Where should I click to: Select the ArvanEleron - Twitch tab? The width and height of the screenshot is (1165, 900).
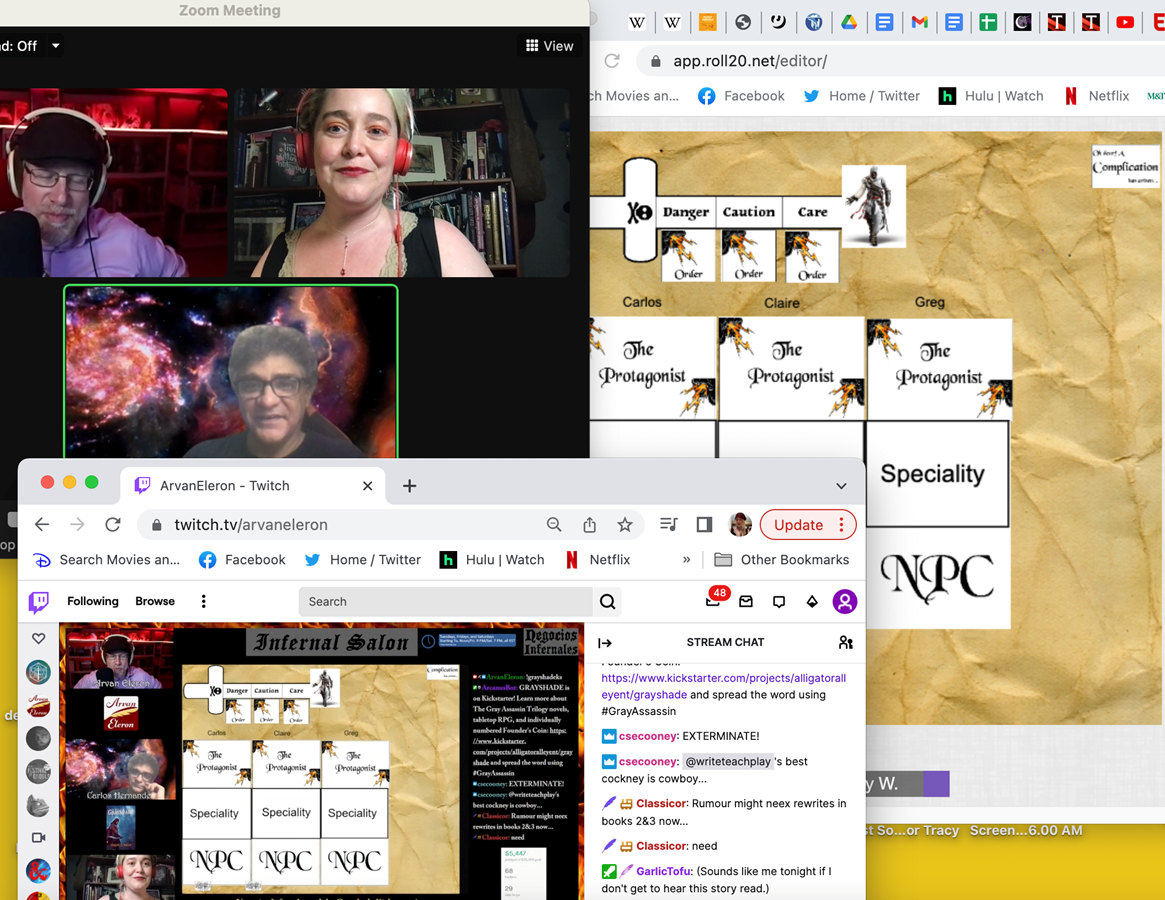(x=224, y=486)
